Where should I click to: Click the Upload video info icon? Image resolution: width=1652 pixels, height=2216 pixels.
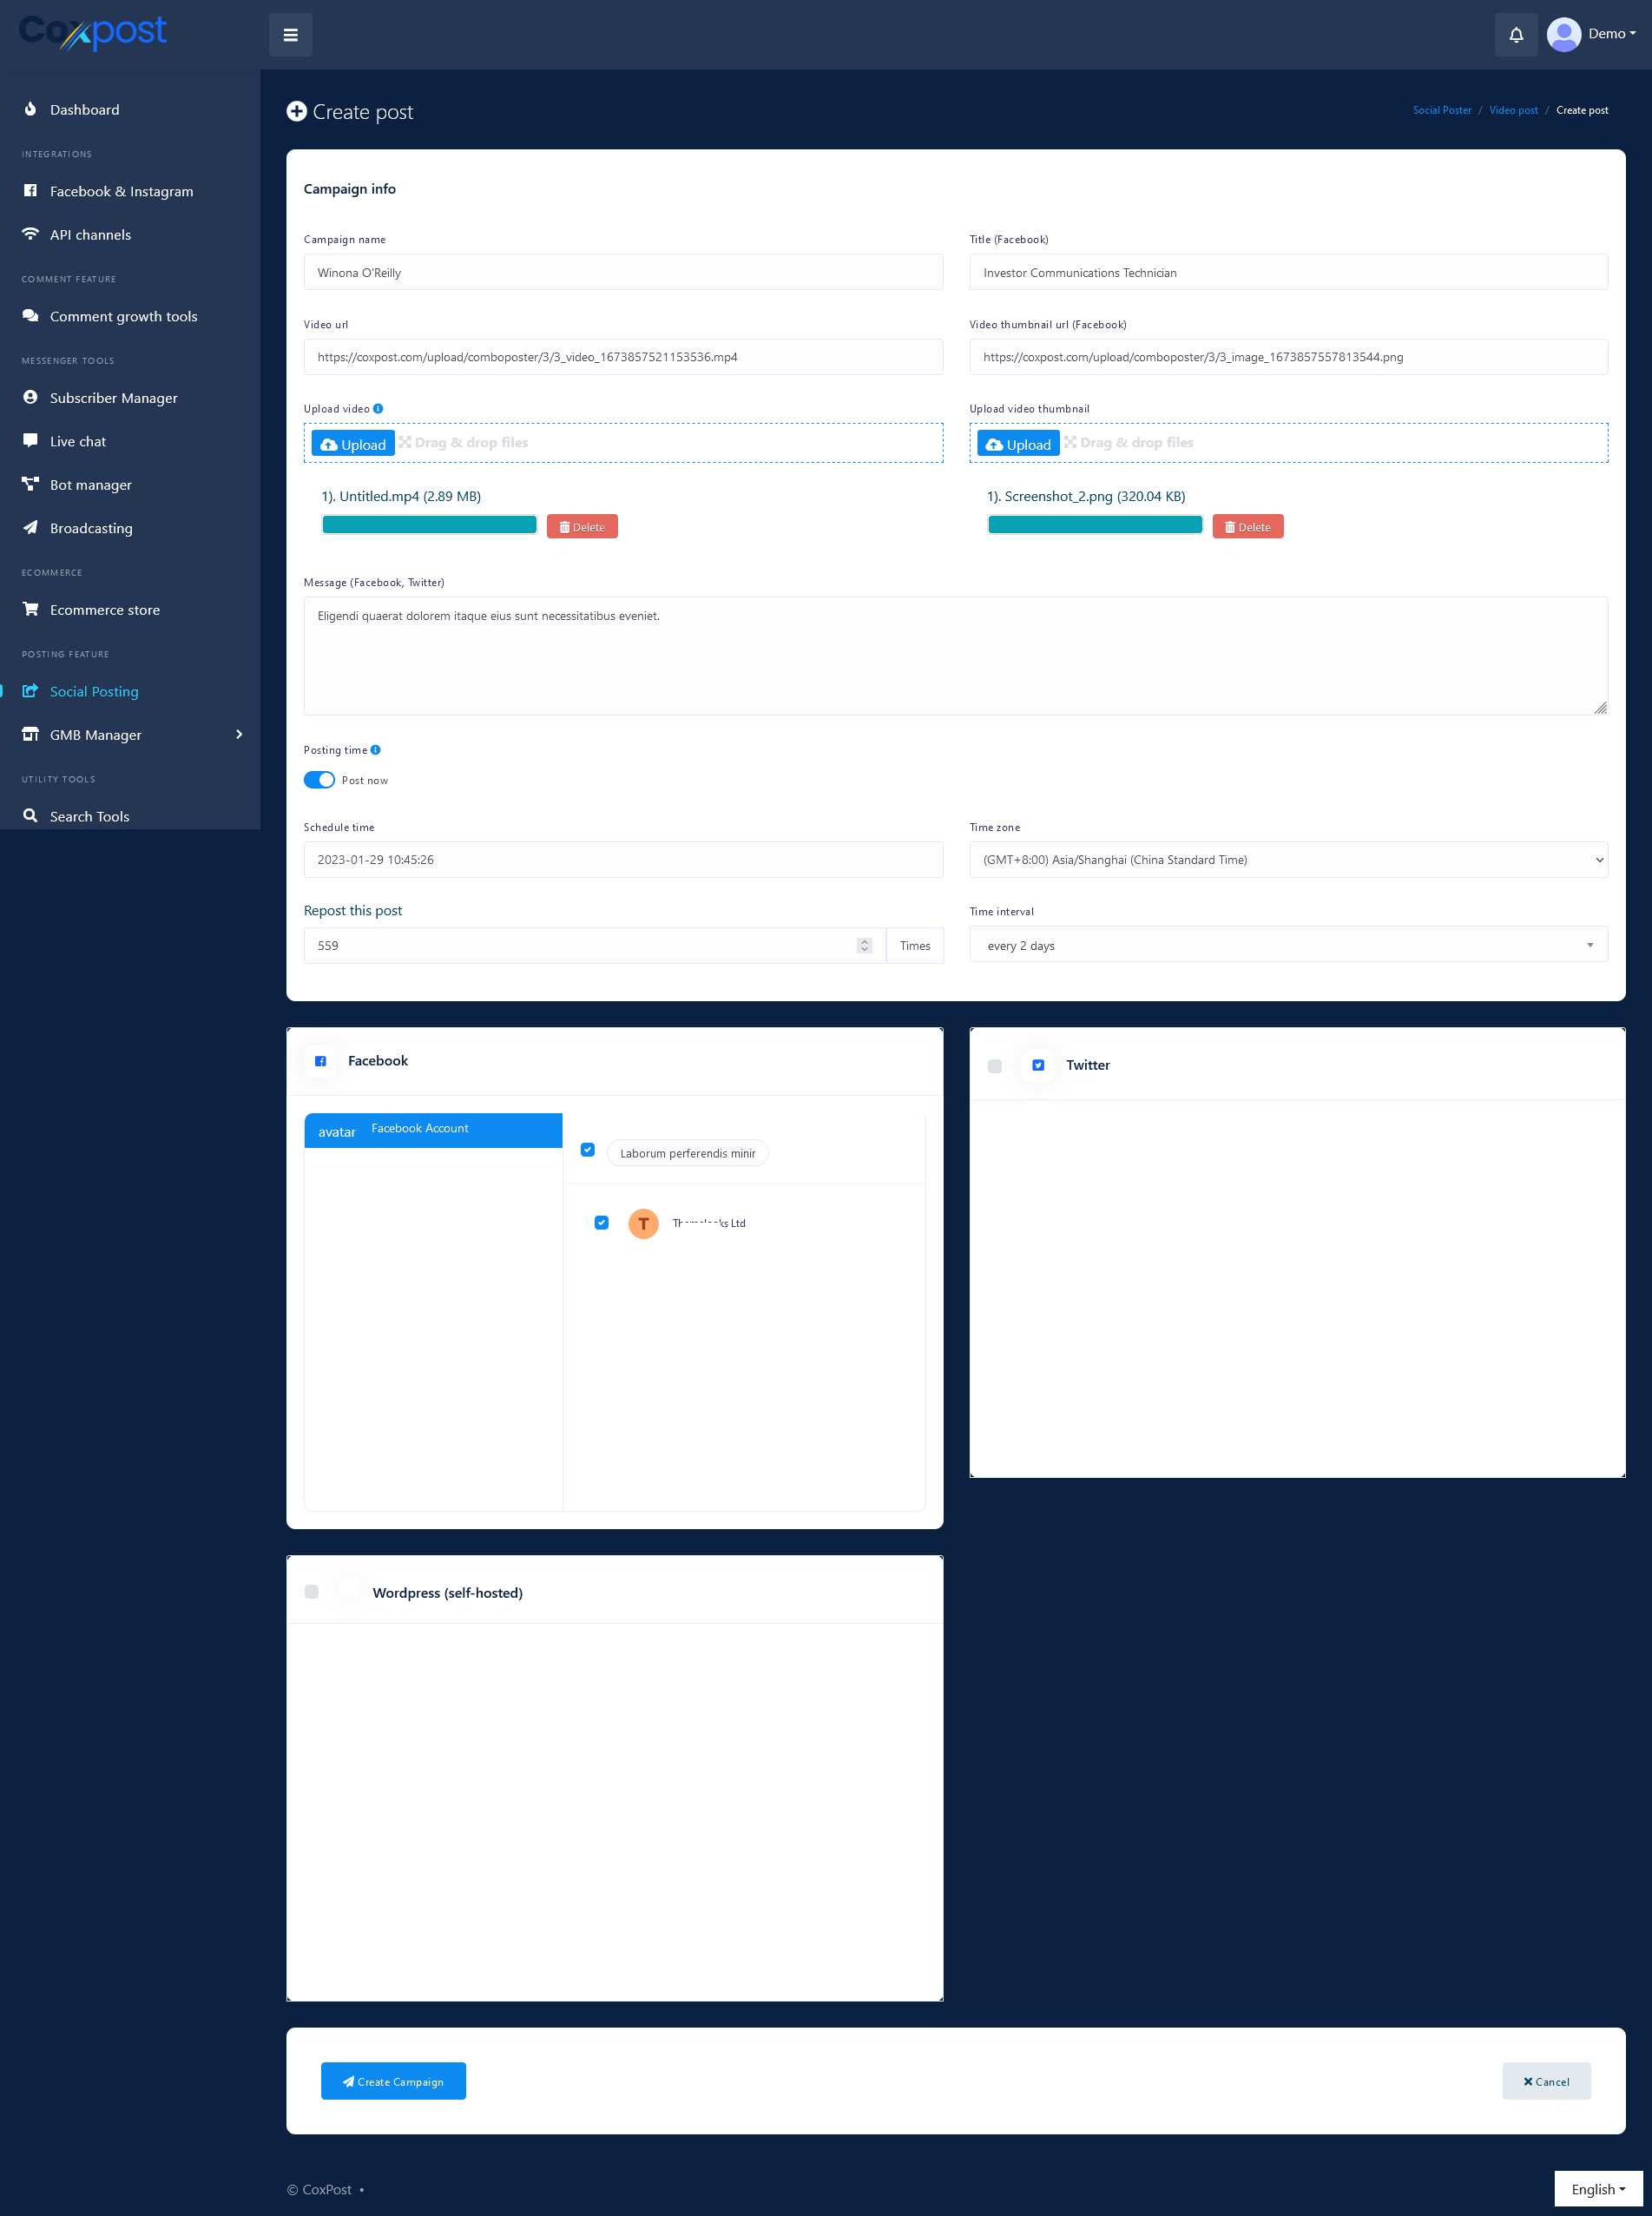click(378, 409)
